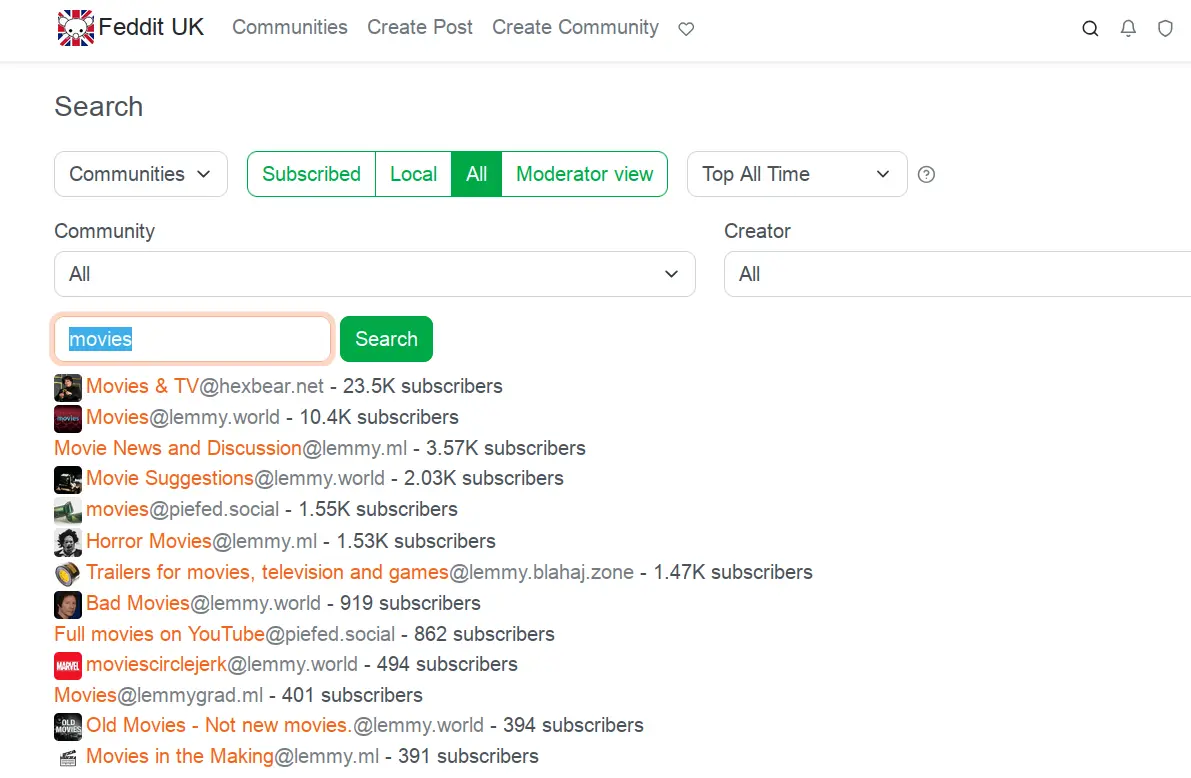Expand the Top All Time sort dropdown

click(796, 174)
